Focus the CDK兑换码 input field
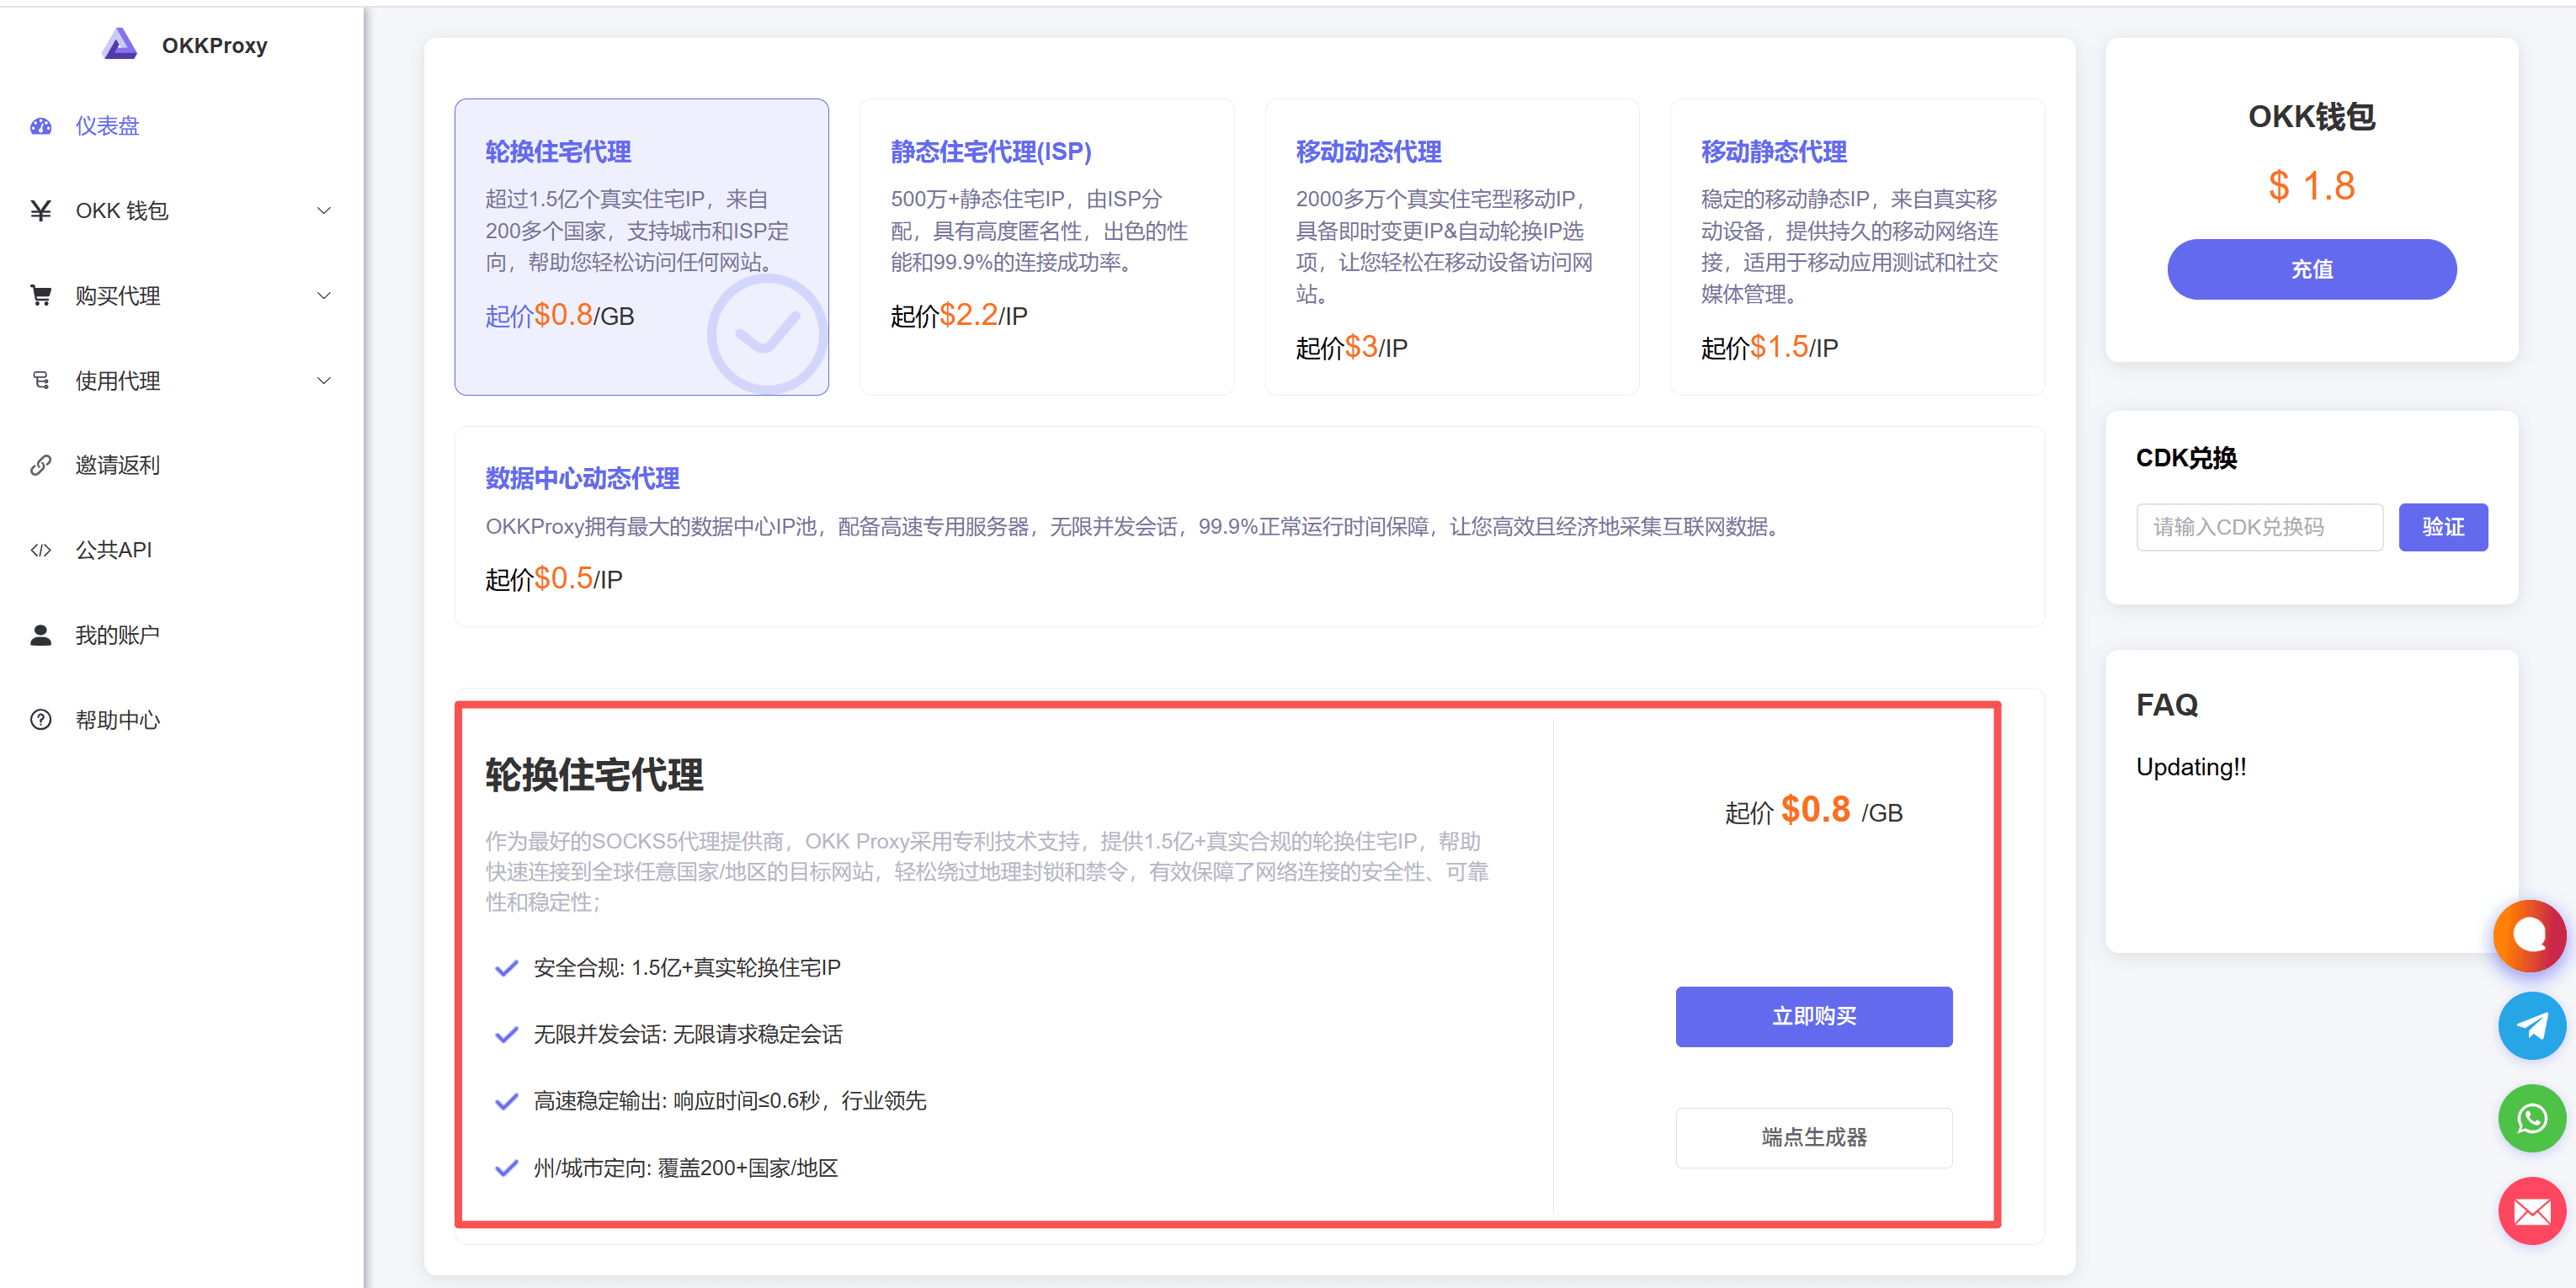2576x1288 pixels. (2260, 527)
